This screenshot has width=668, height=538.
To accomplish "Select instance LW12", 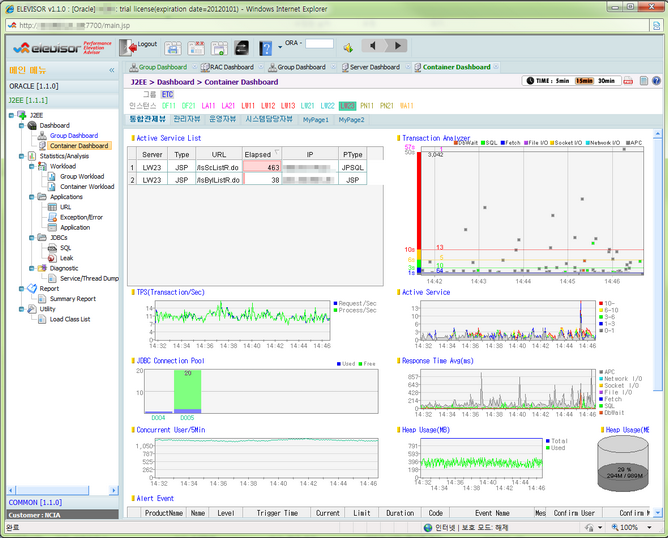I will (268, 106).
